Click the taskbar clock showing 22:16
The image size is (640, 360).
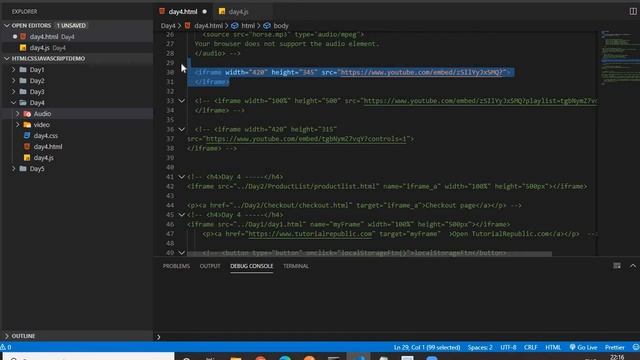click(617, 357)
